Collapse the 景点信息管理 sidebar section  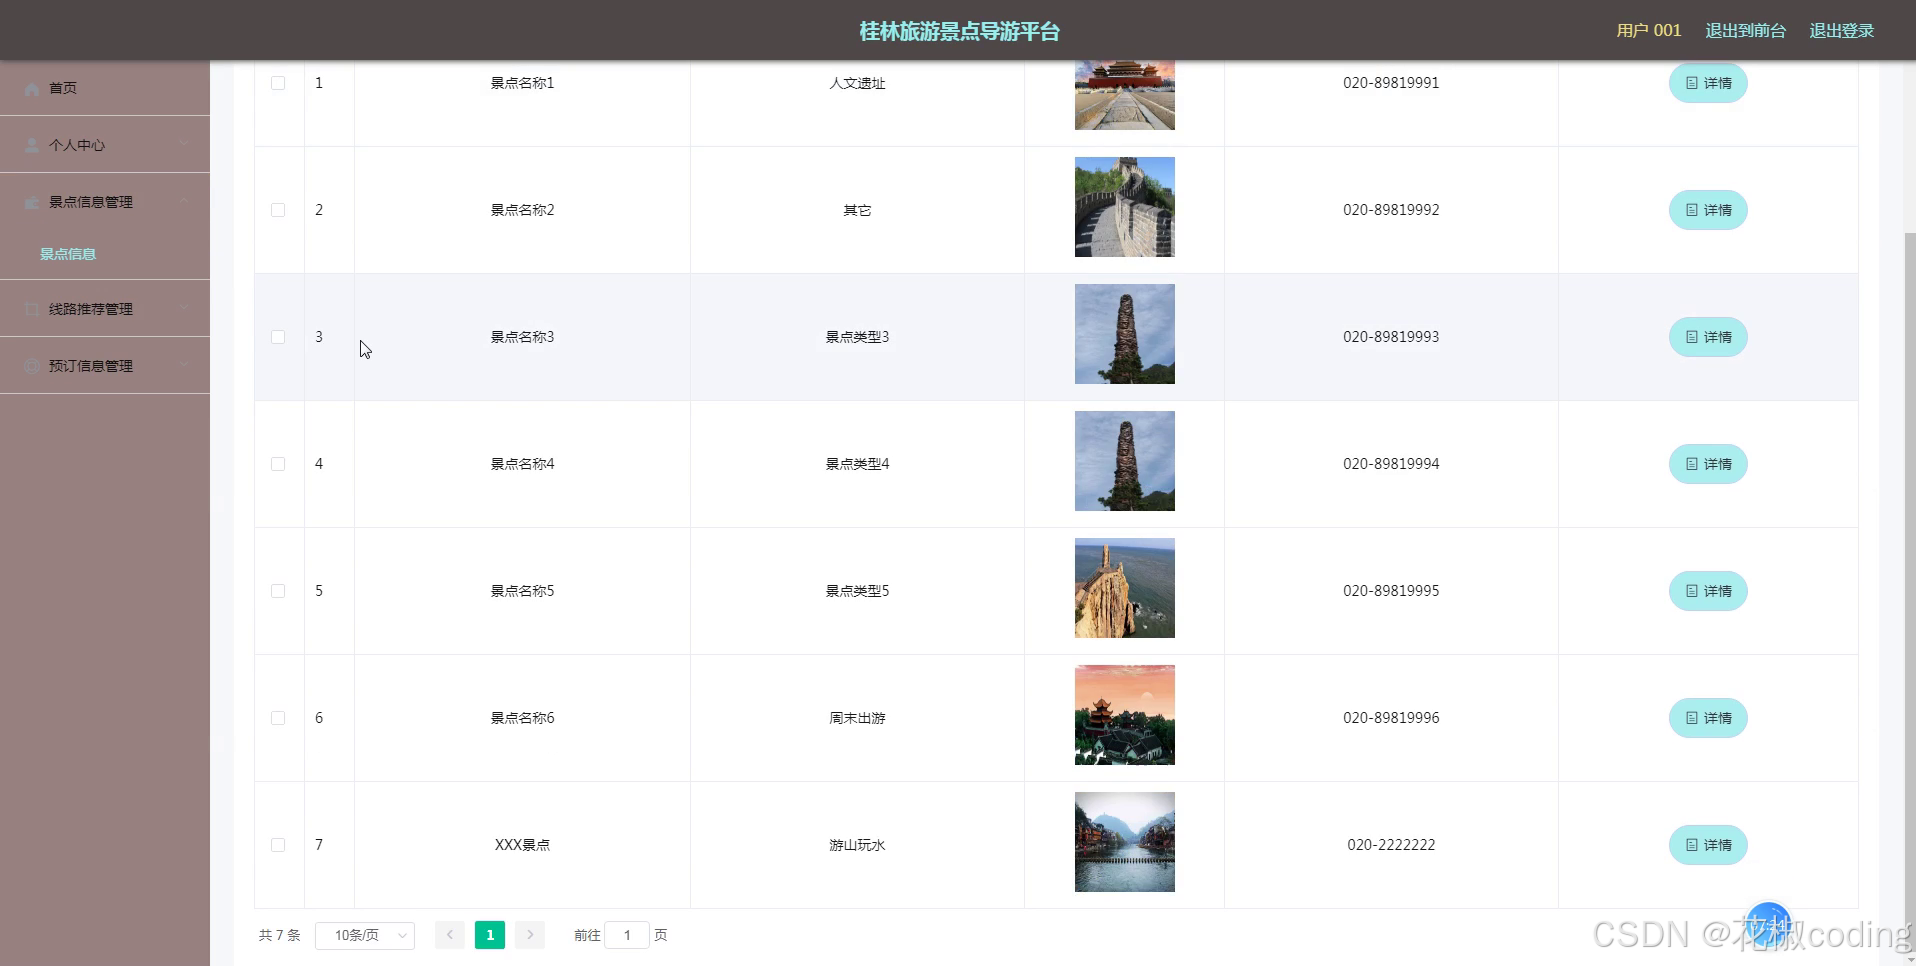(105, 202)
